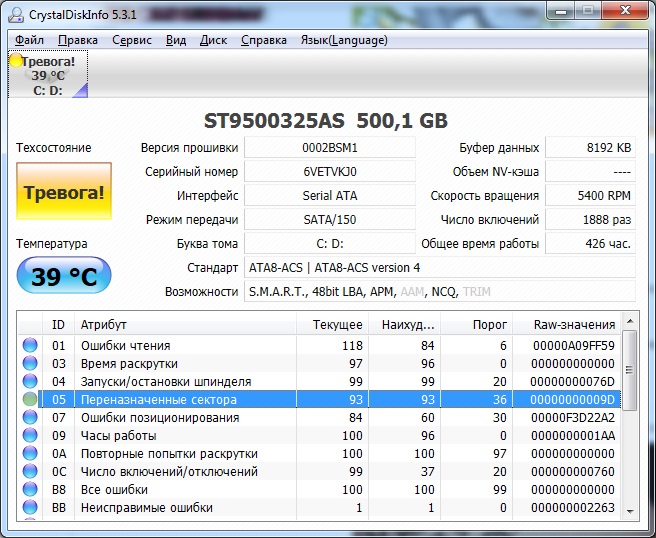
Task: Select the C: D: disk tab
Action: [x=48, y=76]
